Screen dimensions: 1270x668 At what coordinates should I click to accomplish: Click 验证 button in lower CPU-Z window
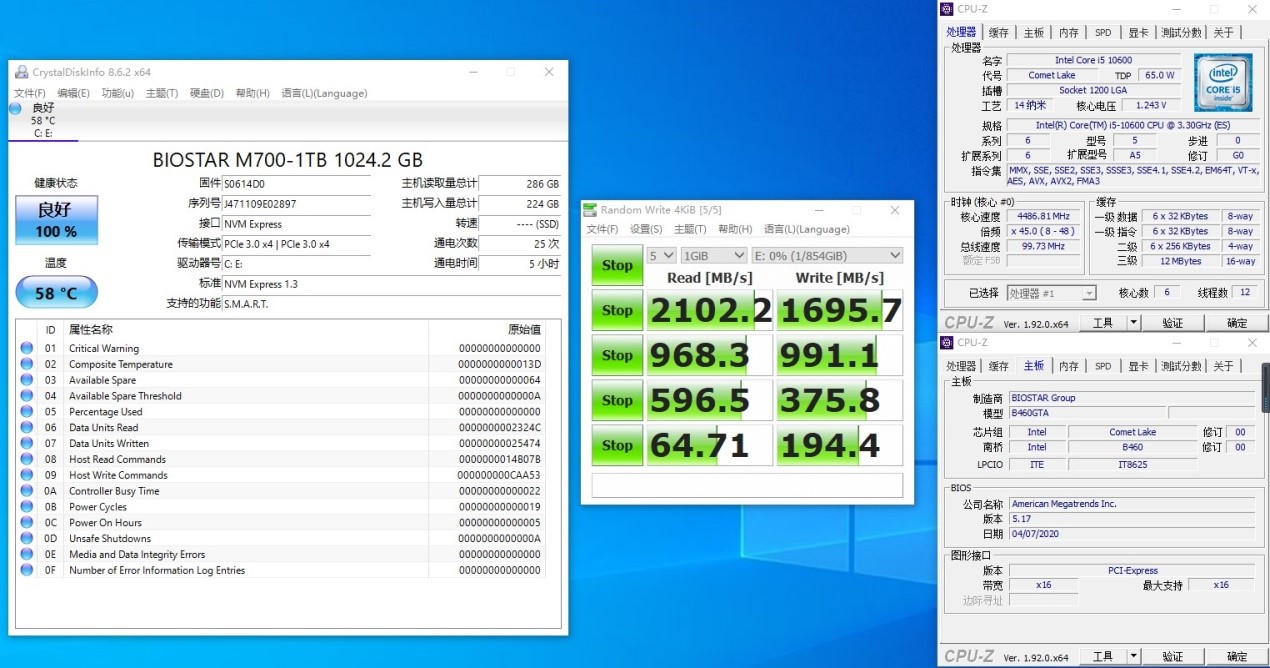(1173, 656)
